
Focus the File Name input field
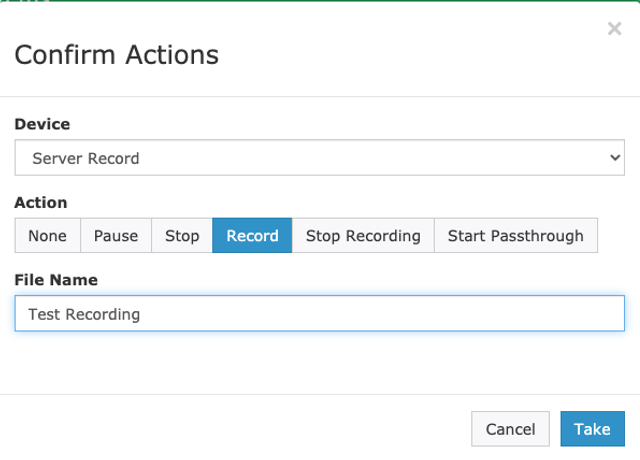[319, 313]
